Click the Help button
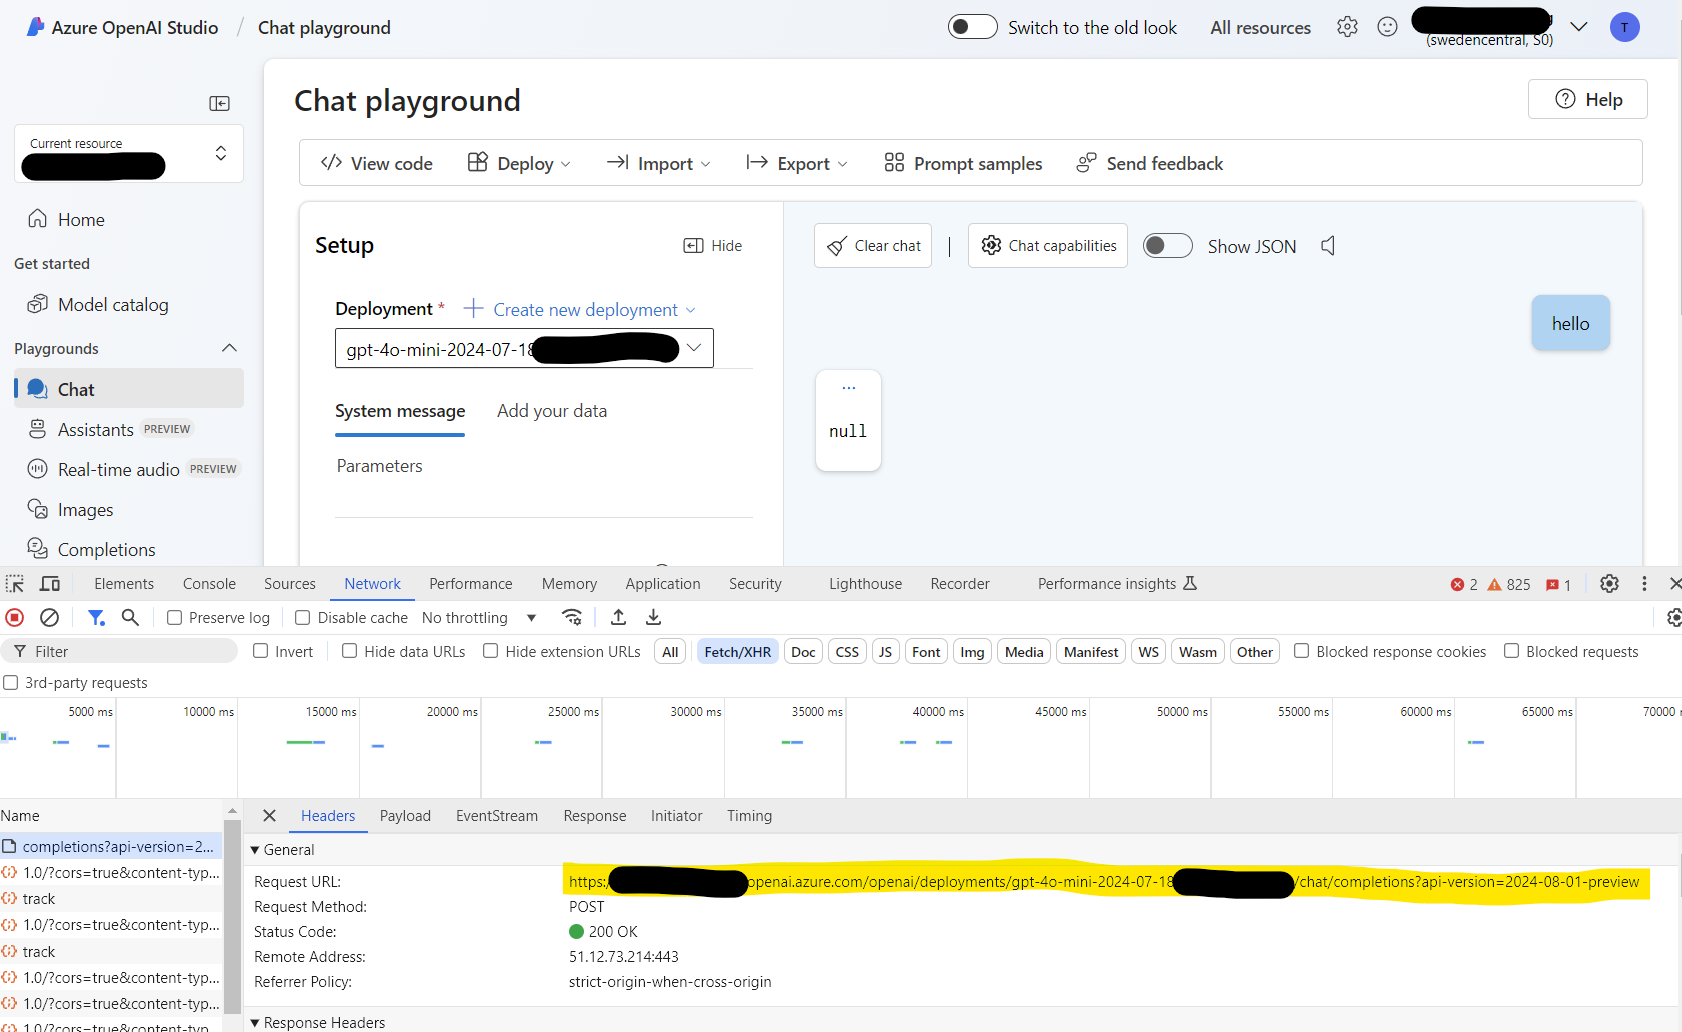1682x1032 pixels. [x=1588, y=99]
